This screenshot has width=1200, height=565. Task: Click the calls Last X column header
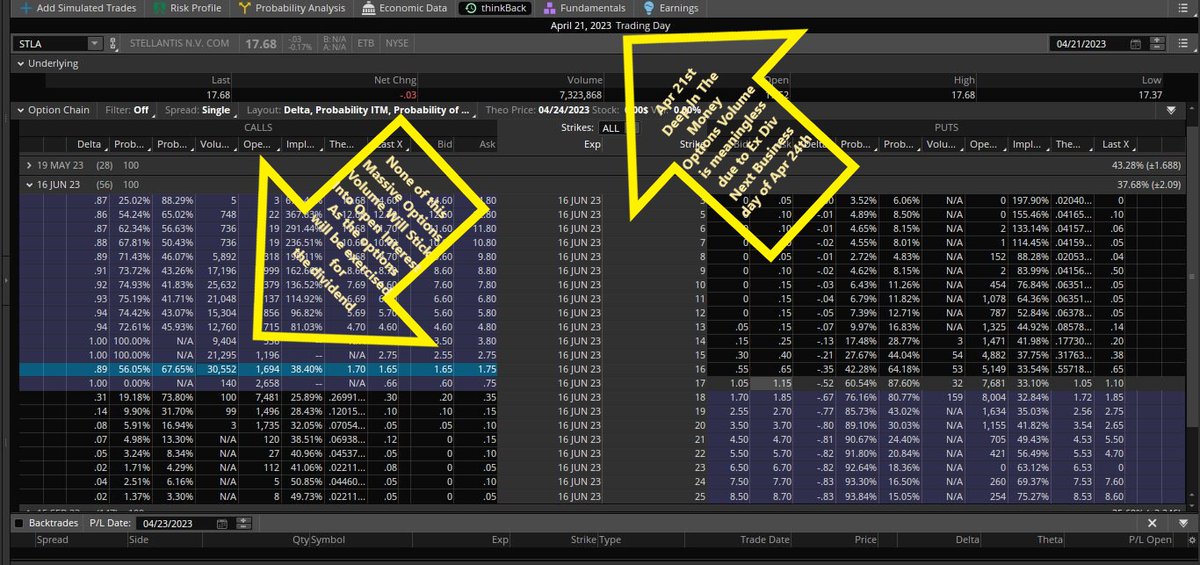point(388,144)
